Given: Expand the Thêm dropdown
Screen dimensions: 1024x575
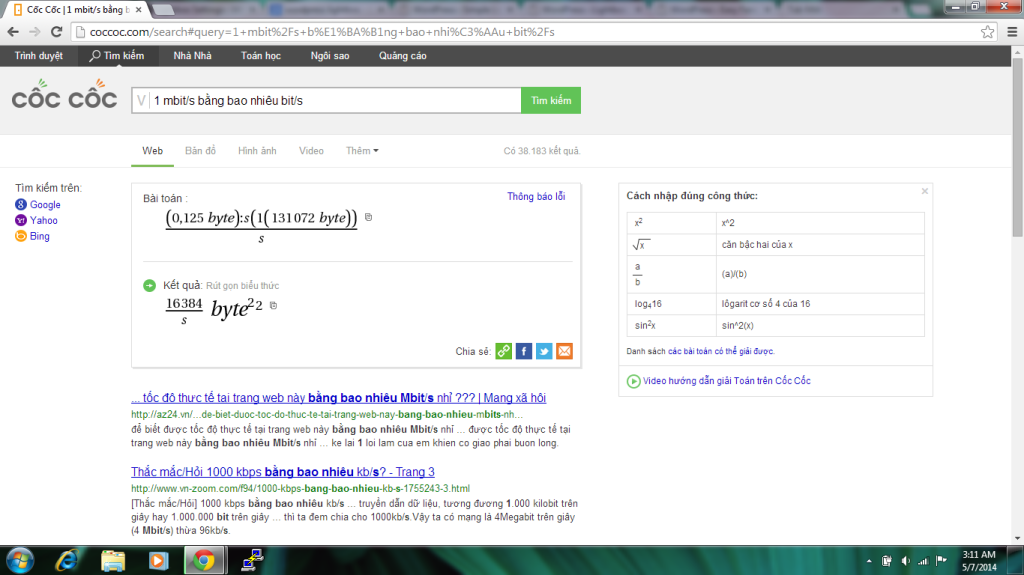Looking at the screenshot, I should tap(362, 151).
